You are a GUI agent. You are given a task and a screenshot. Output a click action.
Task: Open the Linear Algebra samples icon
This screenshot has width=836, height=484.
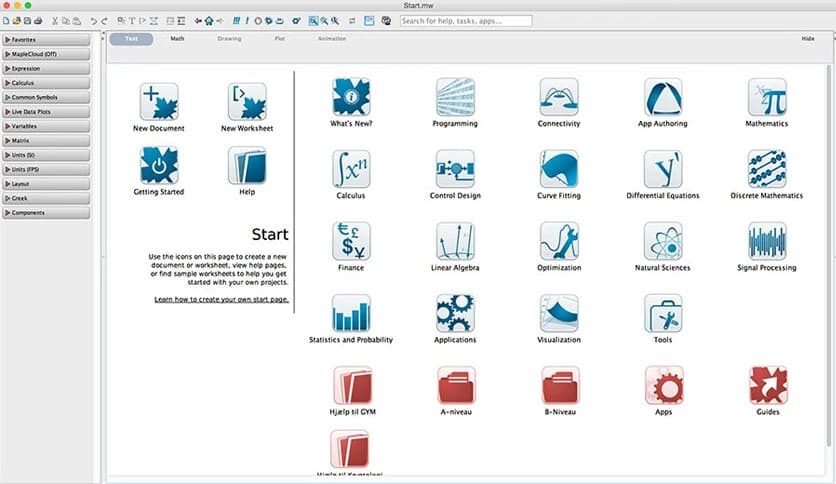(x=455, y=241)
